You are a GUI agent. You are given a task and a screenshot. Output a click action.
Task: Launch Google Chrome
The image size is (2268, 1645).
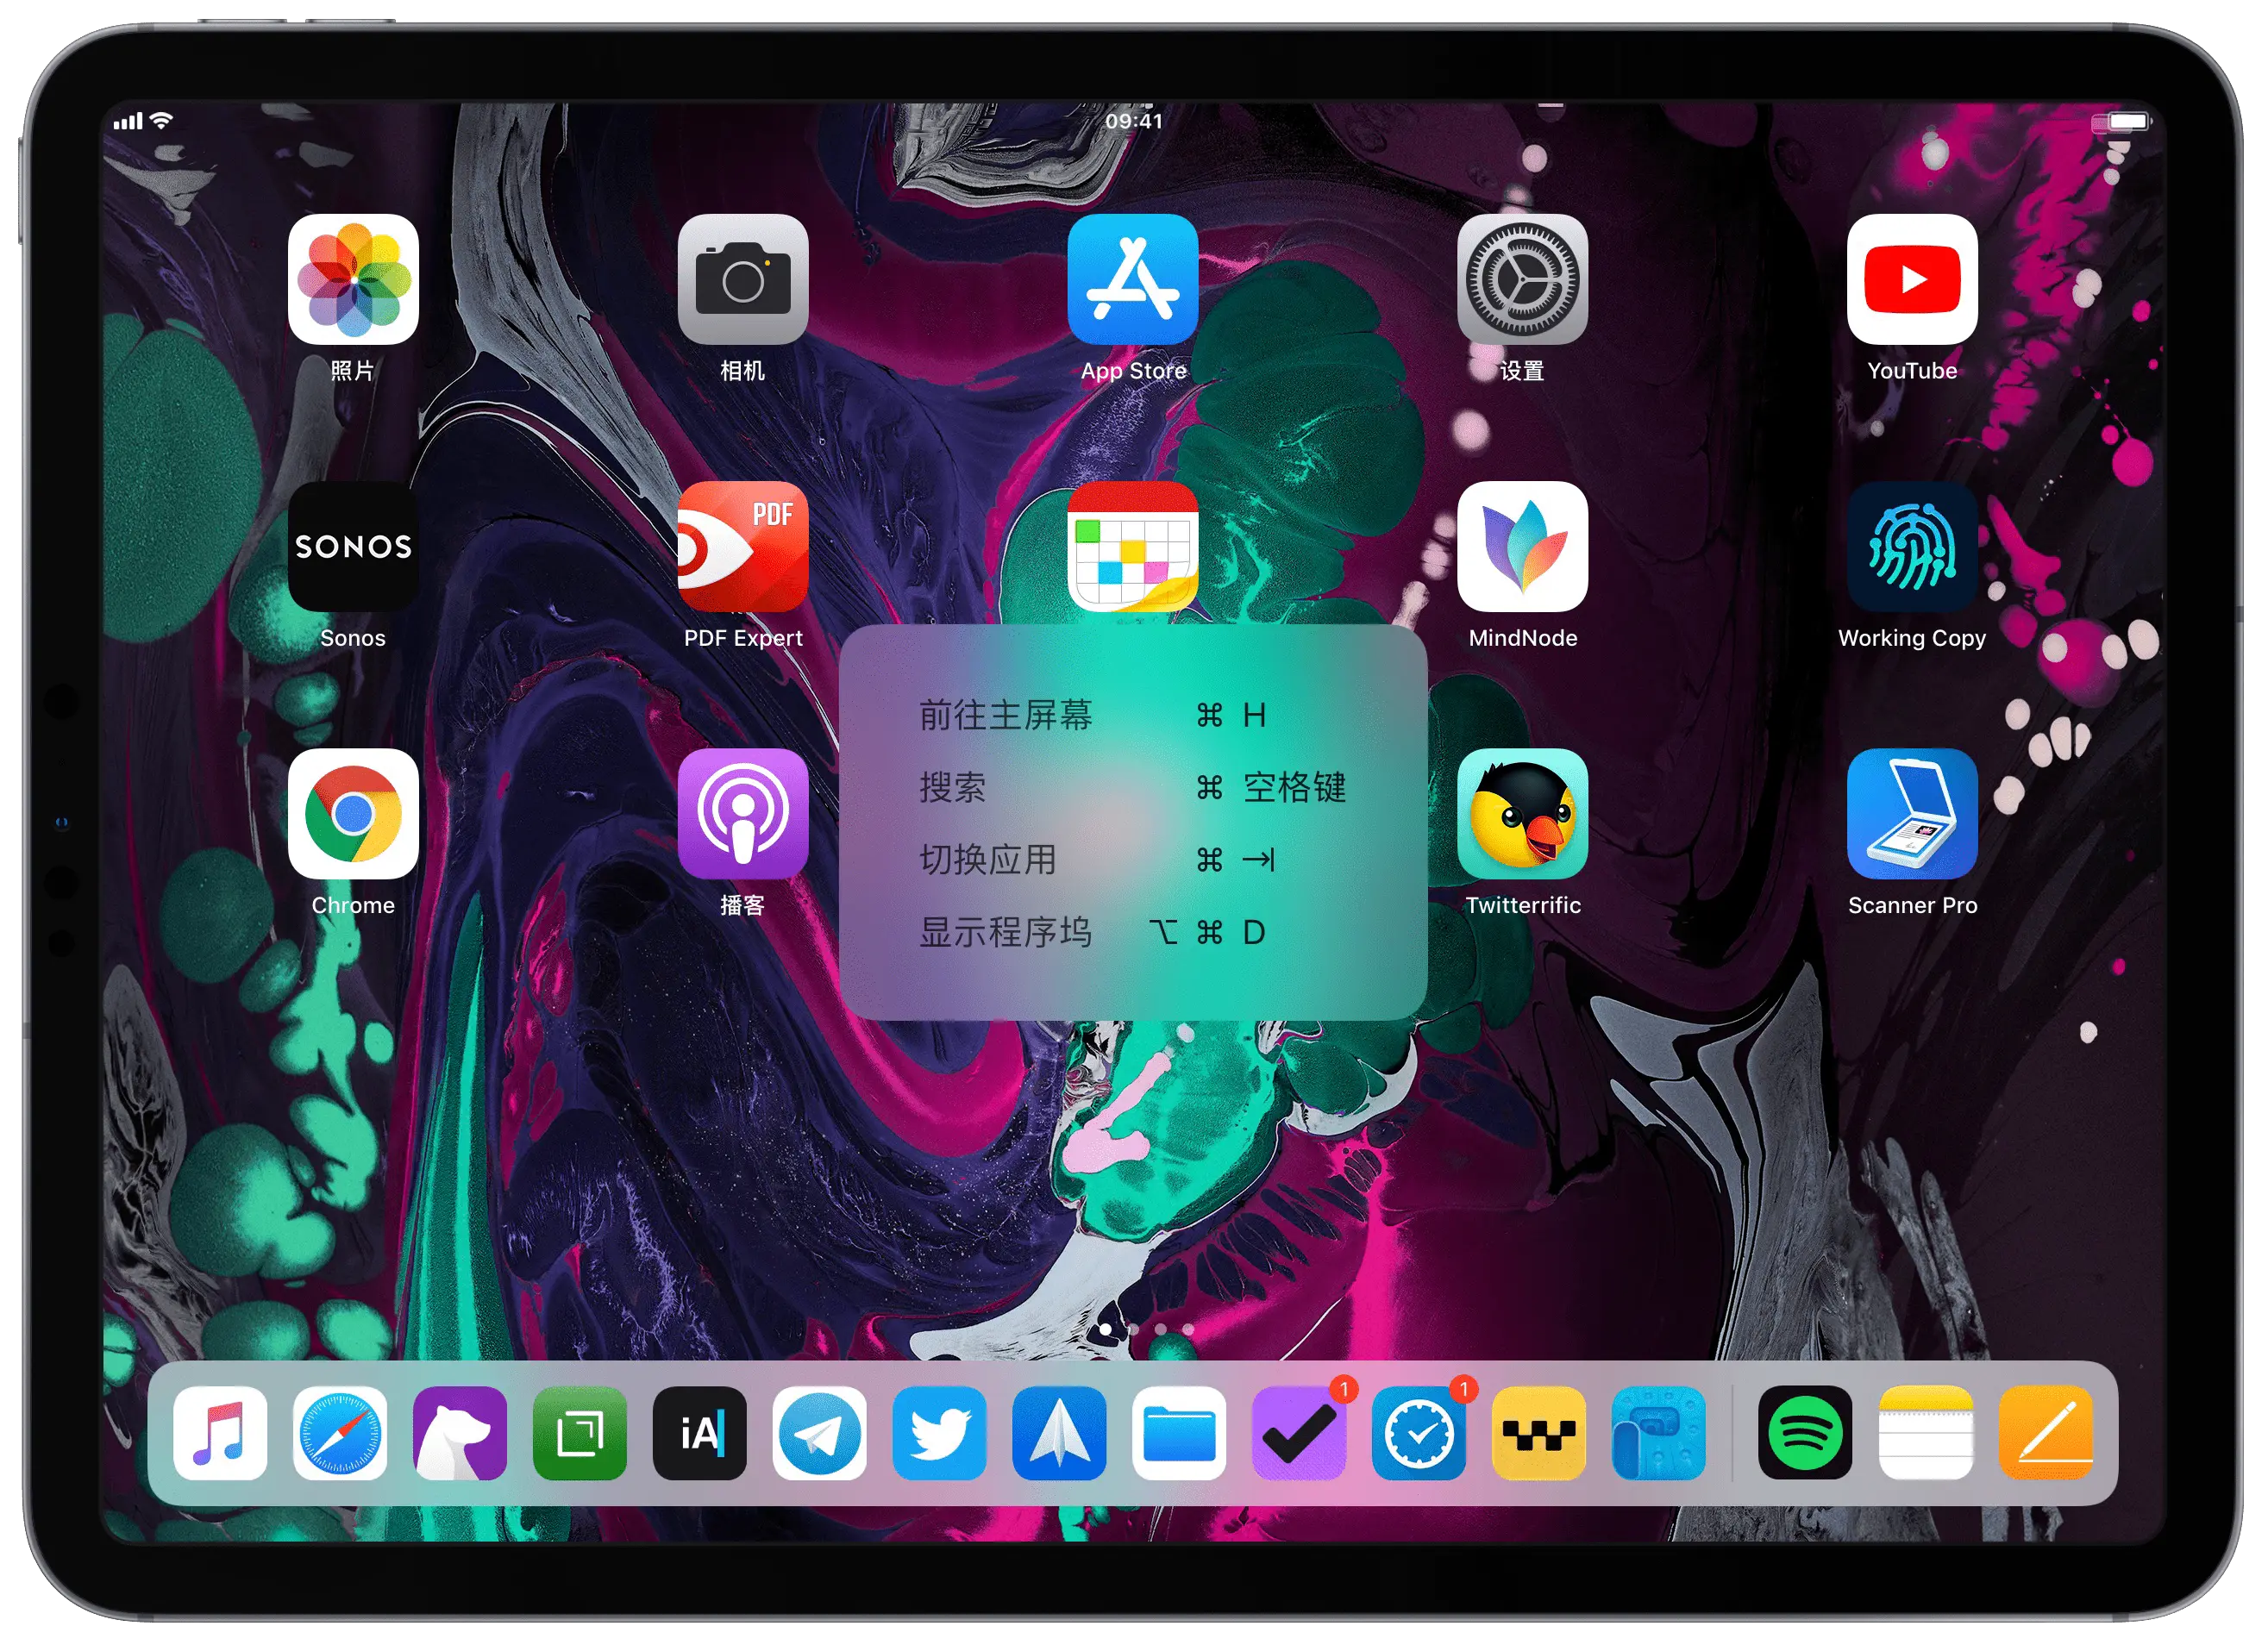point(353,814)
